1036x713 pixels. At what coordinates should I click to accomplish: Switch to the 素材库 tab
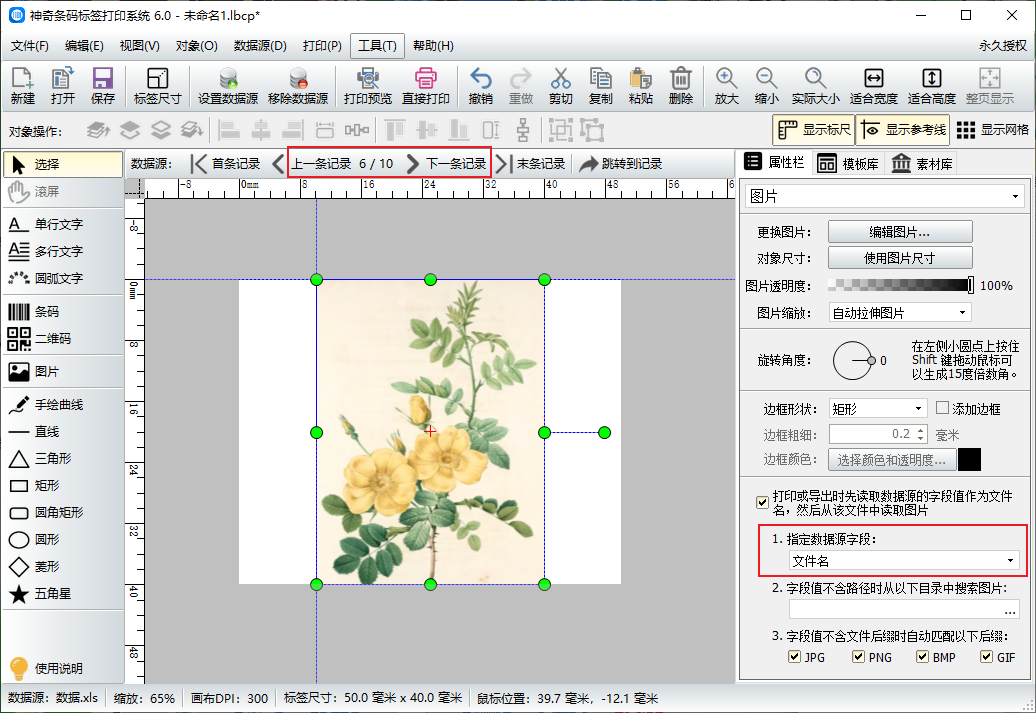click(922, 163)
